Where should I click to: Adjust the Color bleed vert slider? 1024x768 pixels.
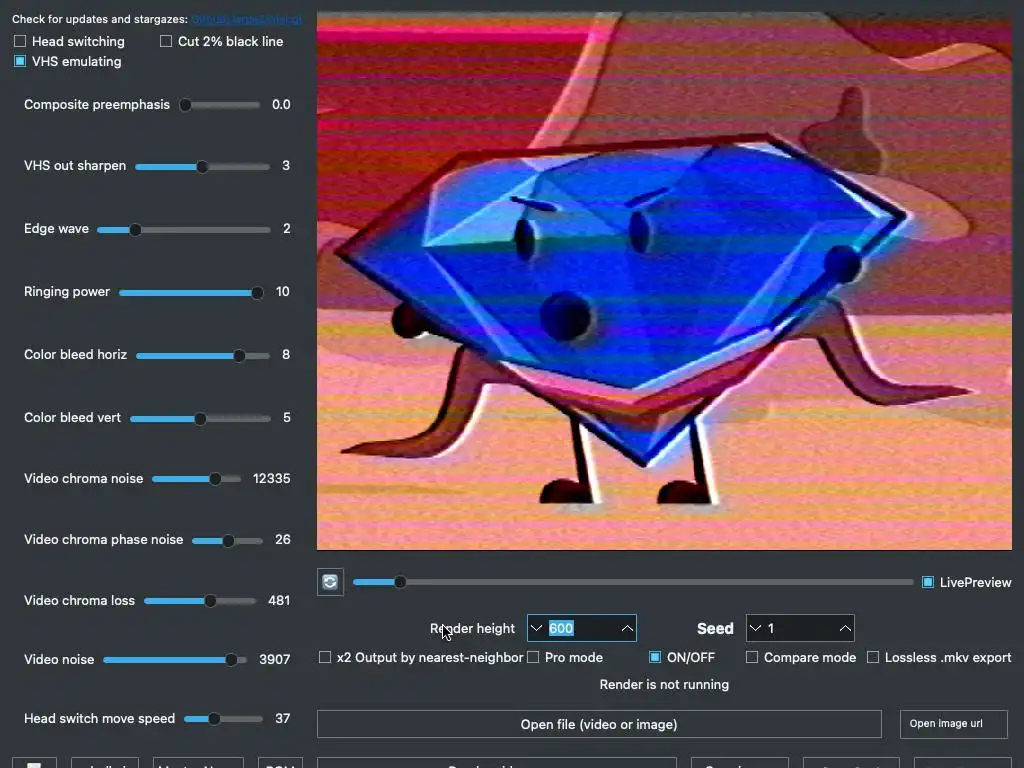click(x=200, y=419)
